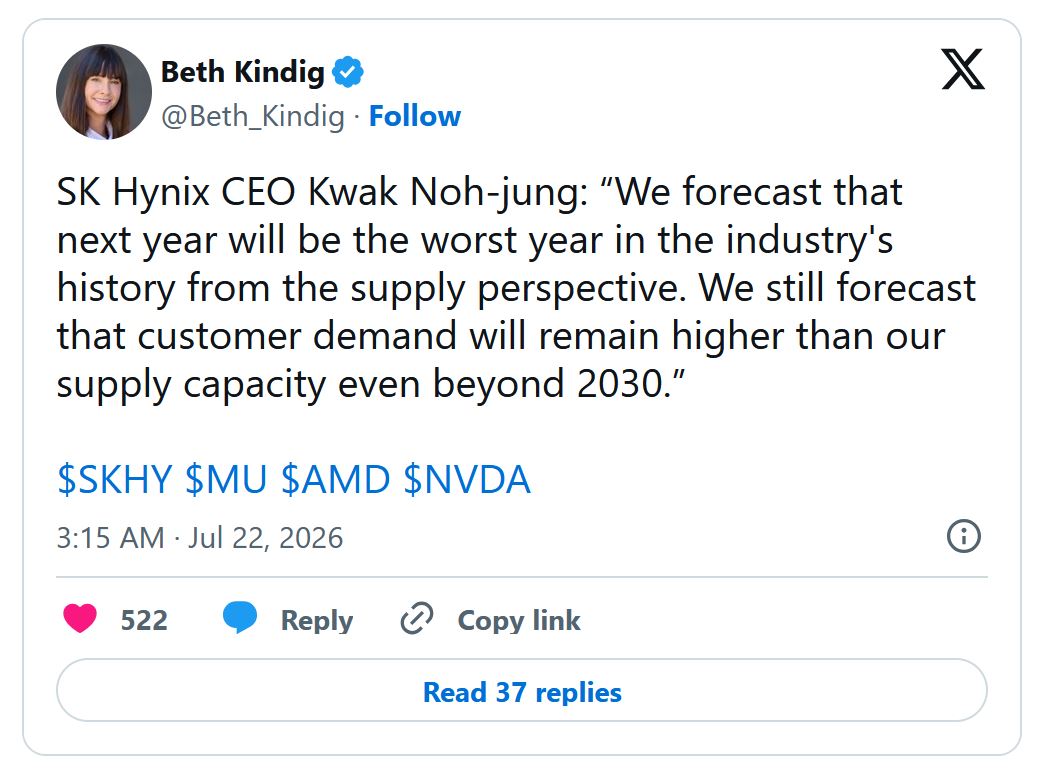The height and width of the screenshot is (776, 1038).
Task: Follow Beth Kindig
Action: [414, 117]
